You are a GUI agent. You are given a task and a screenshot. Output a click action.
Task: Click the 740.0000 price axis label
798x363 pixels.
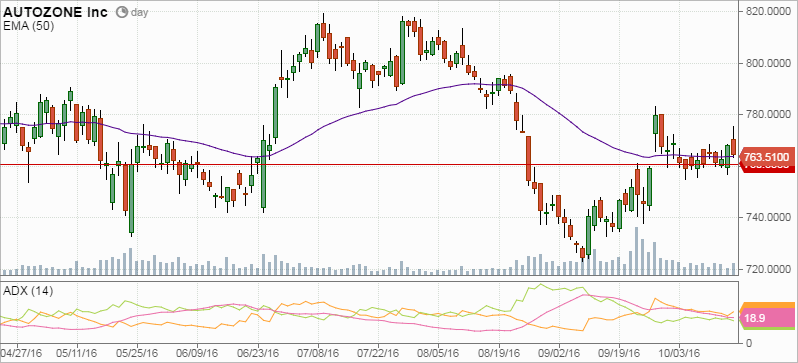768,217
